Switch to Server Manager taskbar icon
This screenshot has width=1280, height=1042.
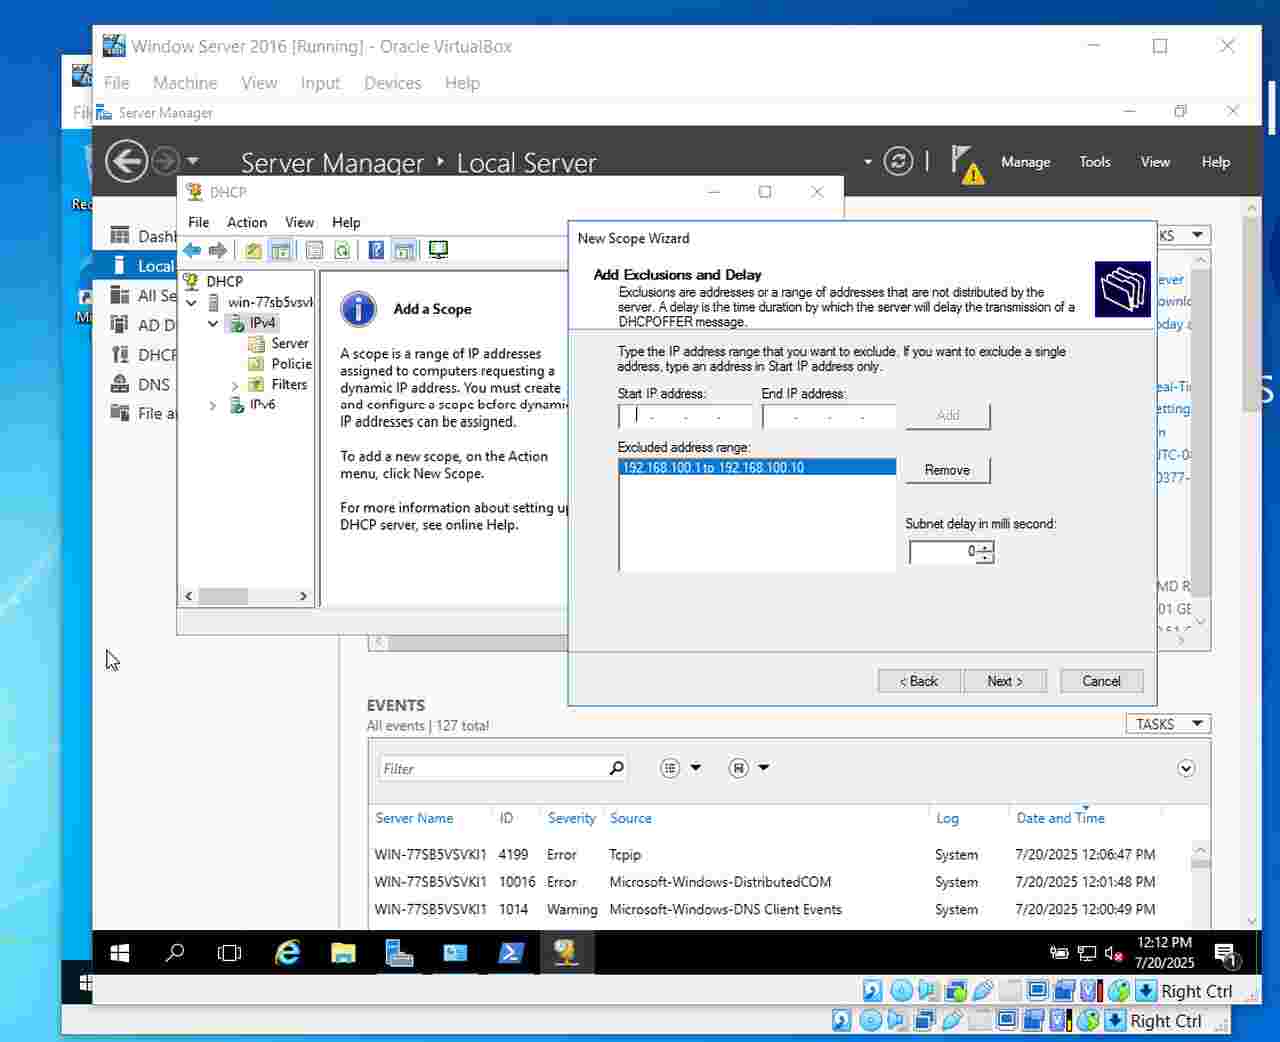[x=399, y=953]
